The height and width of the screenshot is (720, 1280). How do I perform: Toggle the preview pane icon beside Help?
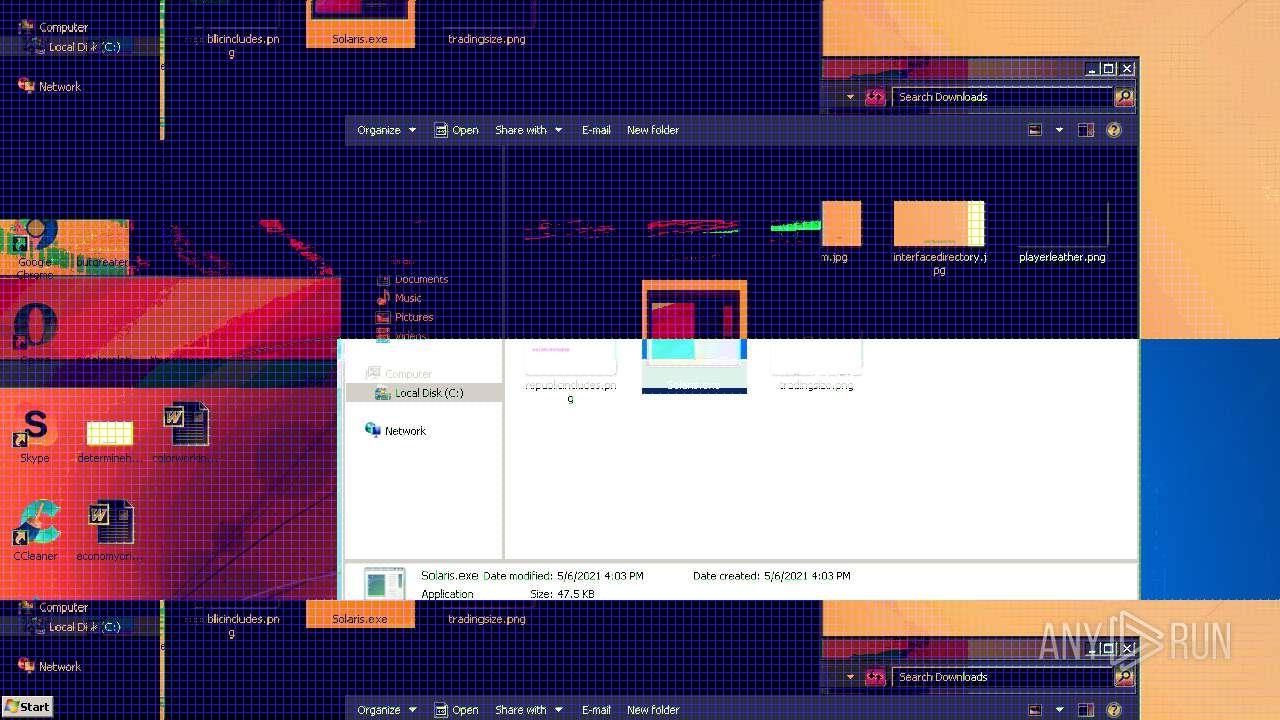pyautogui.click(x=1086, y=130)
